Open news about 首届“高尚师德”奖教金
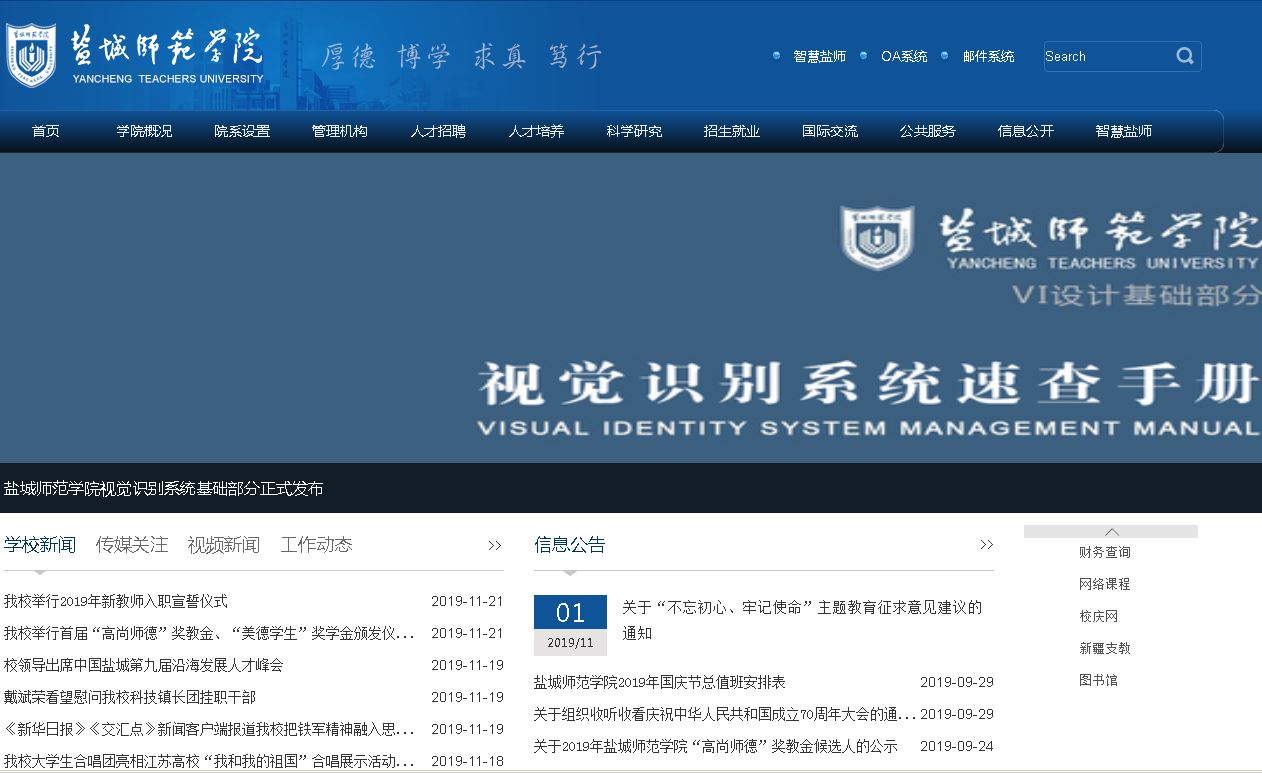Screen dimensions: 1262x773 click(x=209, y=633)
